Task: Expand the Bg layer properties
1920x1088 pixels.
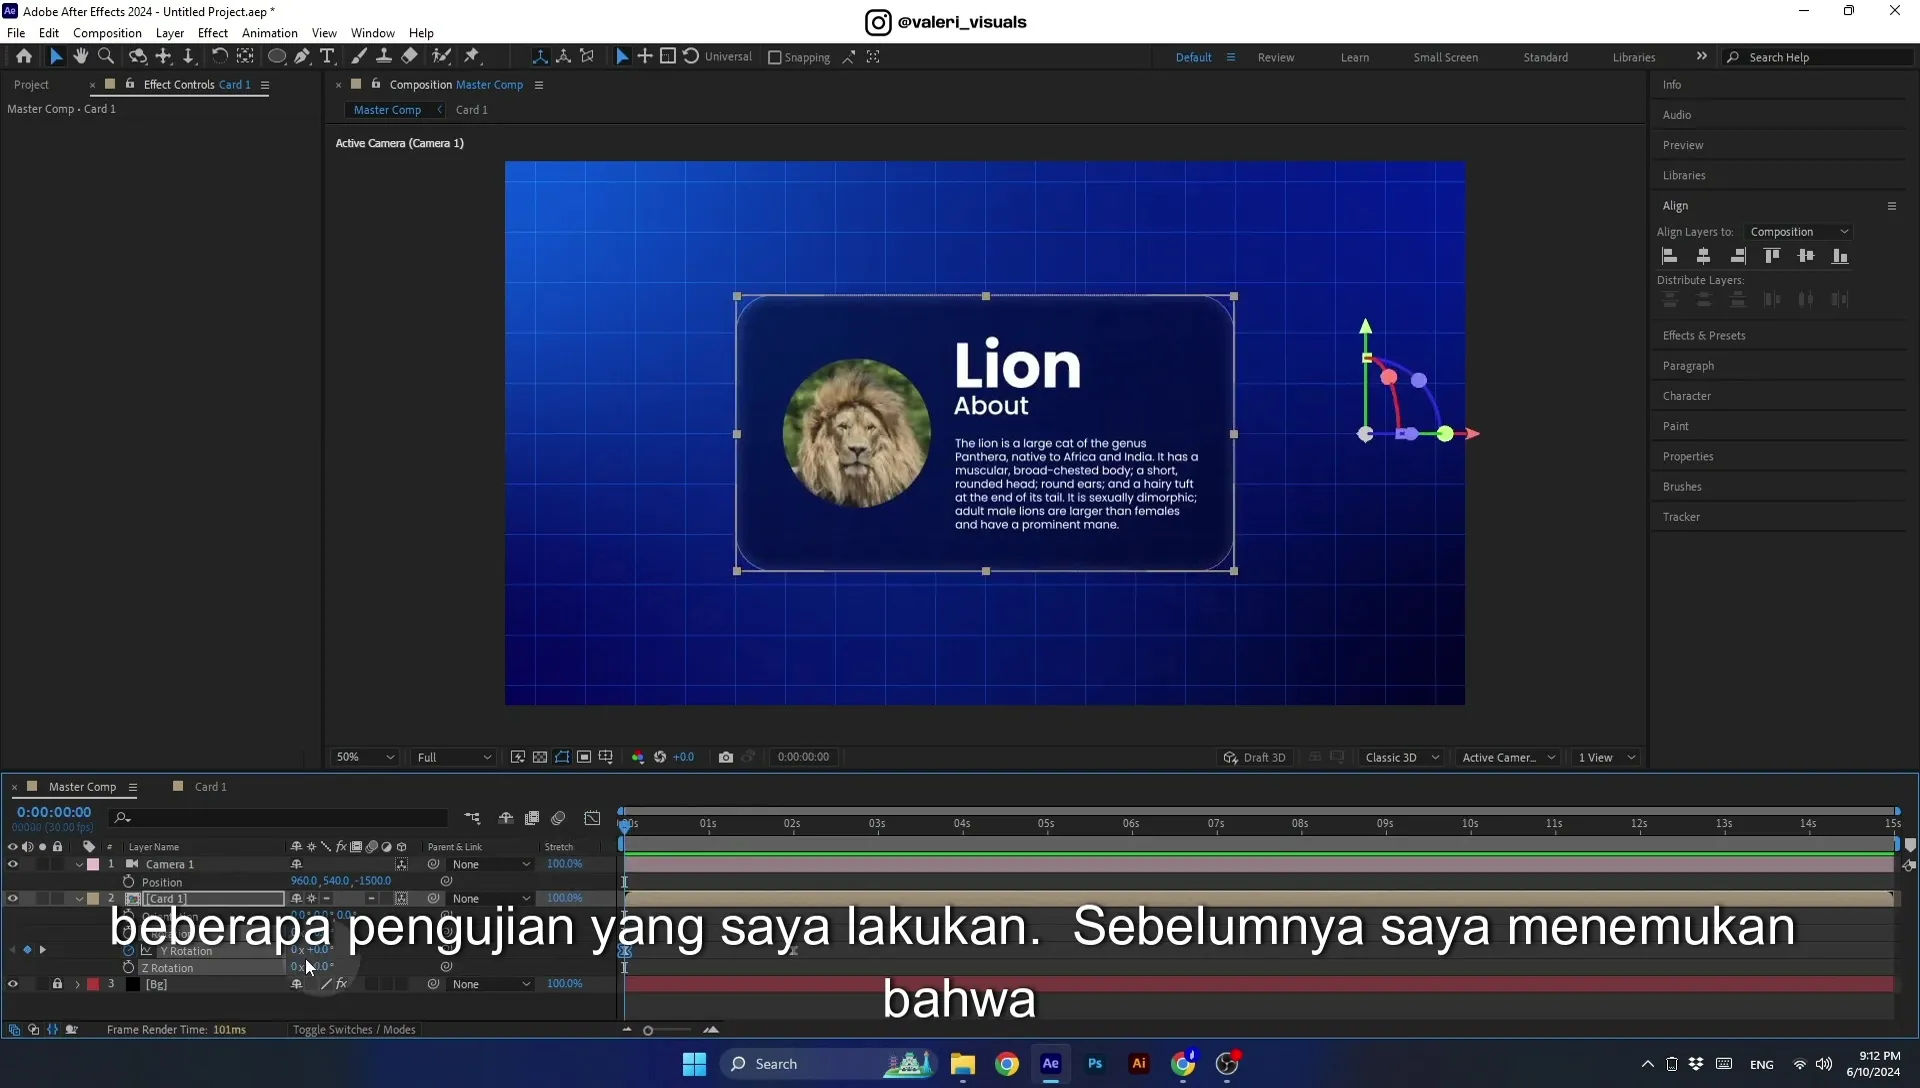Action: (x=78, y=985)
